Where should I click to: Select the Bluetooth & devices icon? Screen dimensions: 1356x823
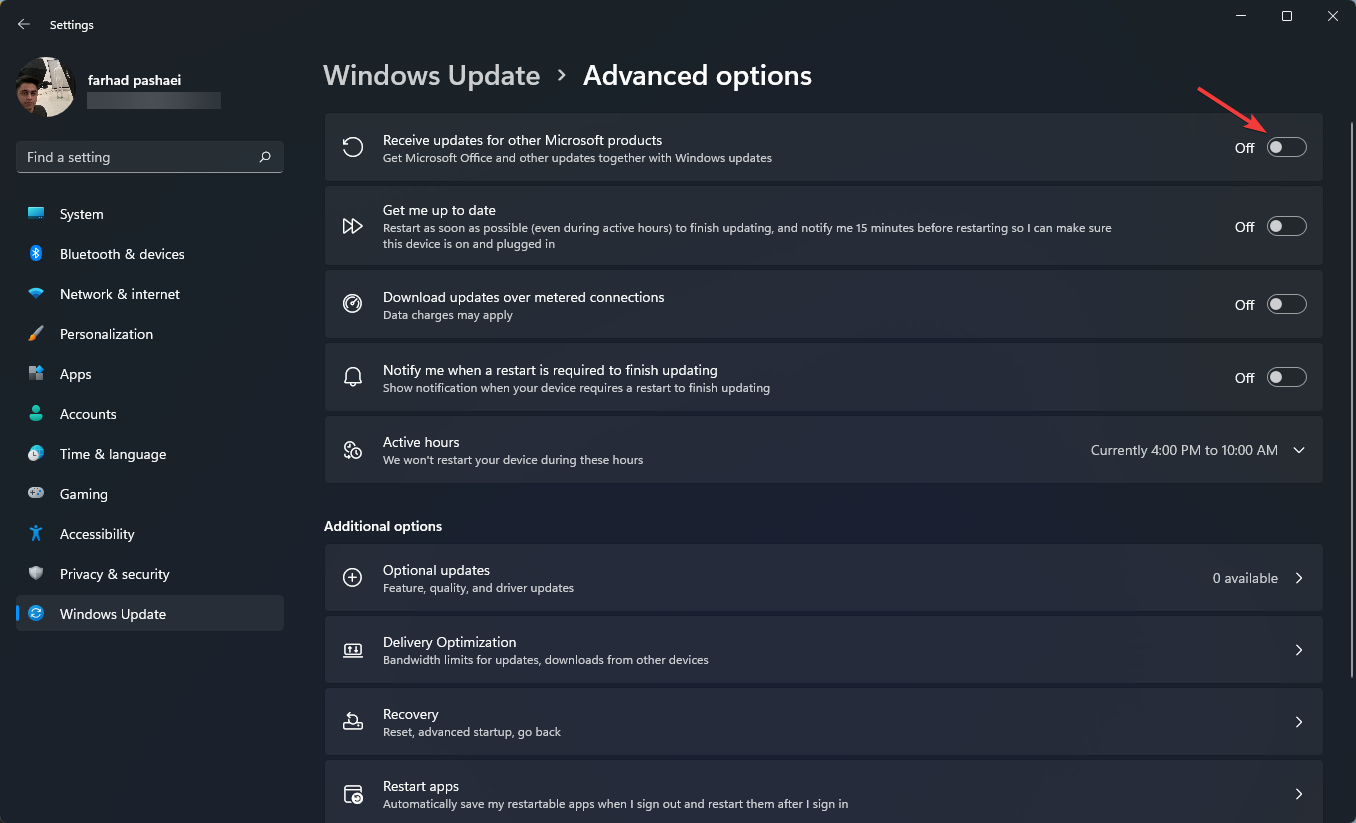36,254
